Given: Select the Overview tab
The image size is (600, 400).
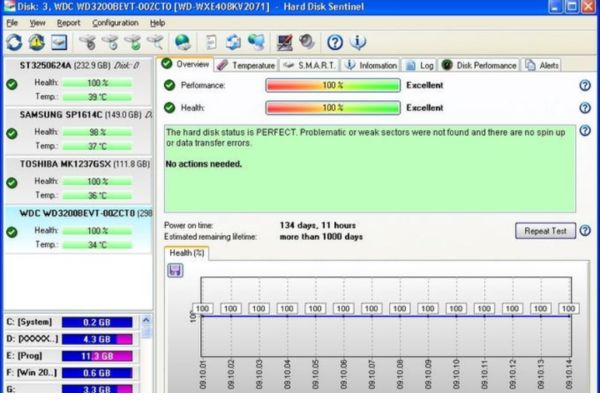Looking at the screenshot, I should tap(185, 64).
